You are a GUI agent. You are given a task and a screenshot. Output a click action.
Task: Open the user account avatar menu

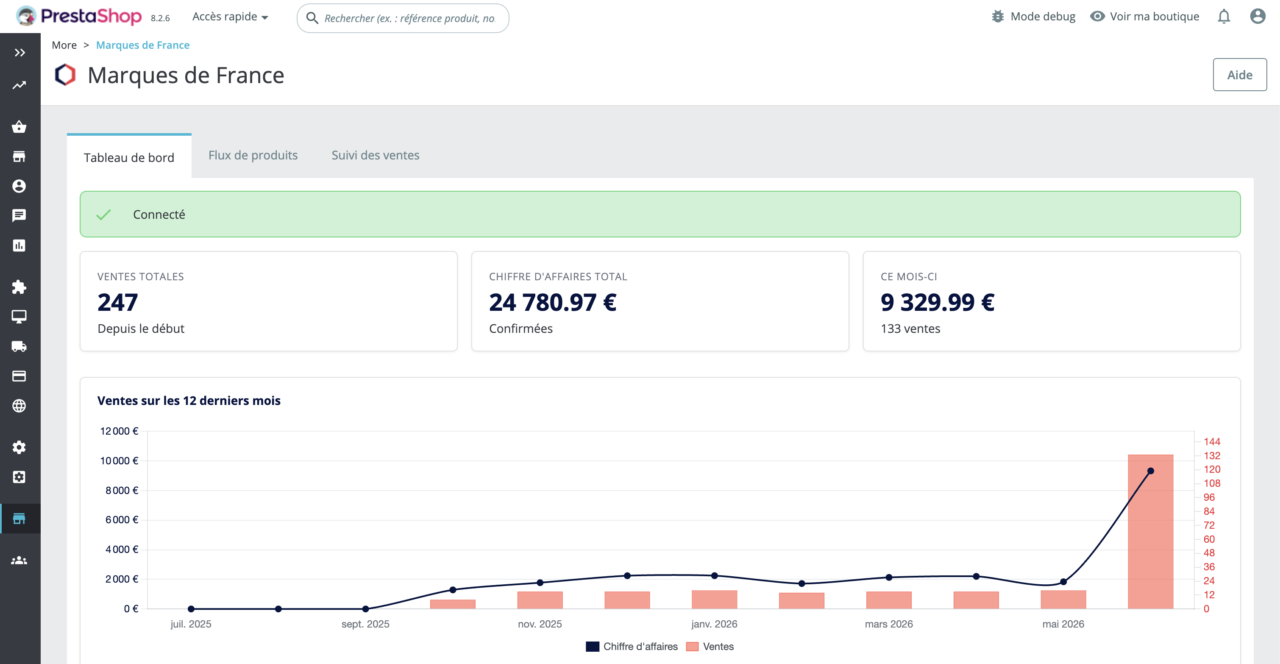1258,16
